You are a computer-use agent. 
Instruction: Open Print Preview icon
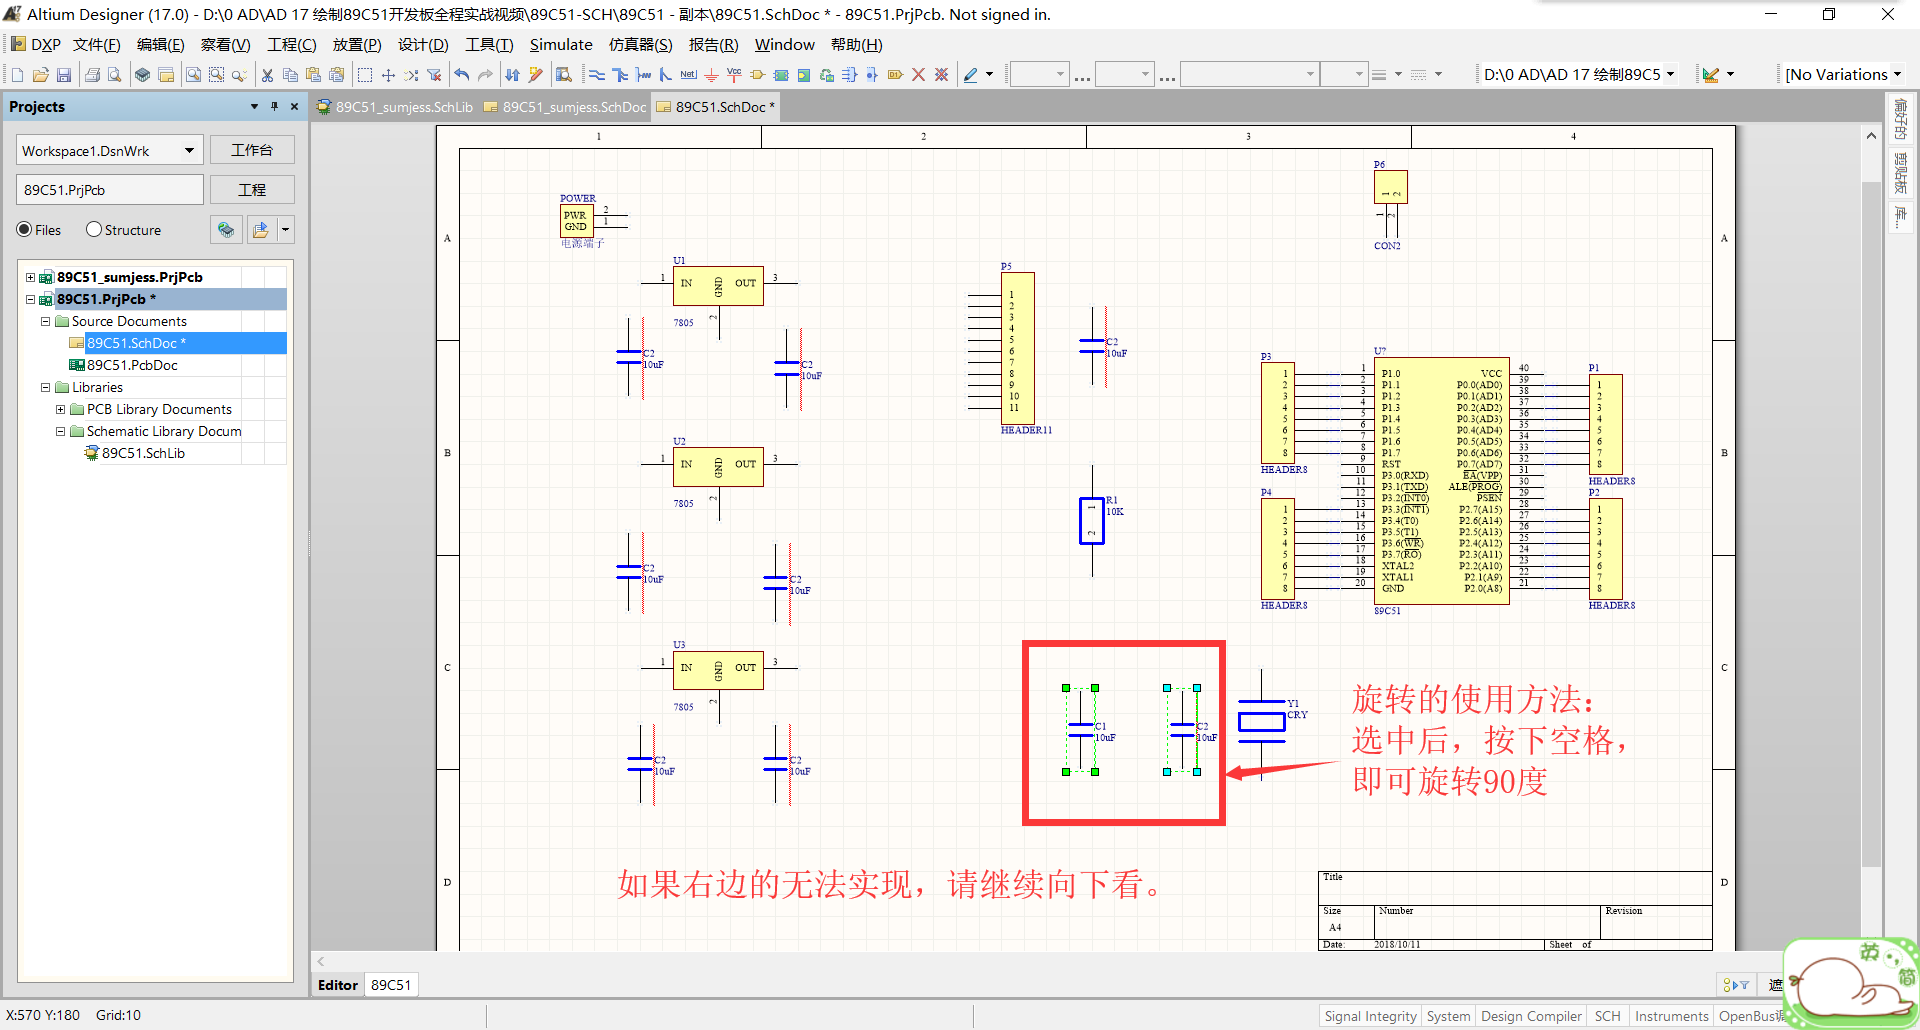[115, 75]
